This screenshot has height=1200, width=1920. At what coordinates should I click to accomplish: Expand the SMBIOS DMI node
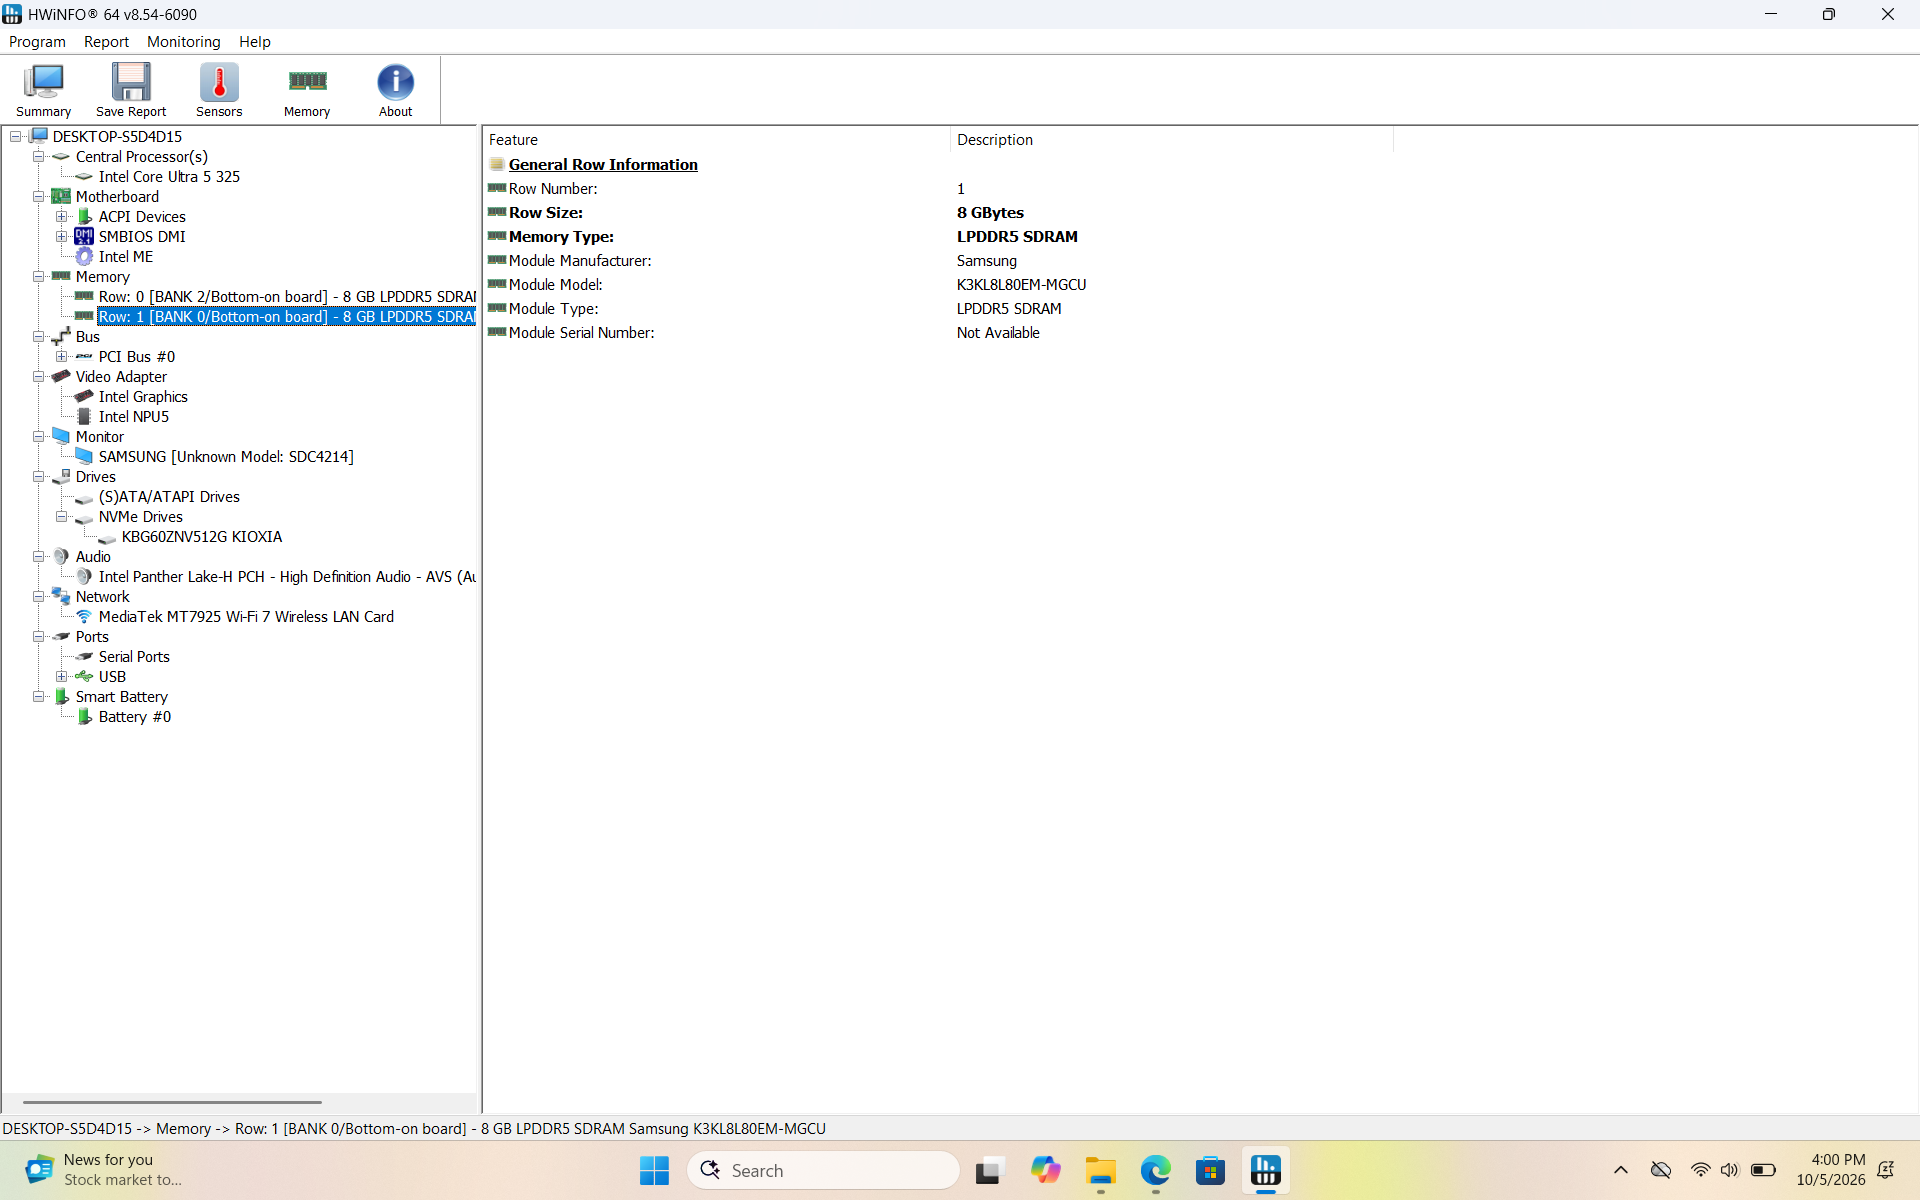click(x=62, y=237)
